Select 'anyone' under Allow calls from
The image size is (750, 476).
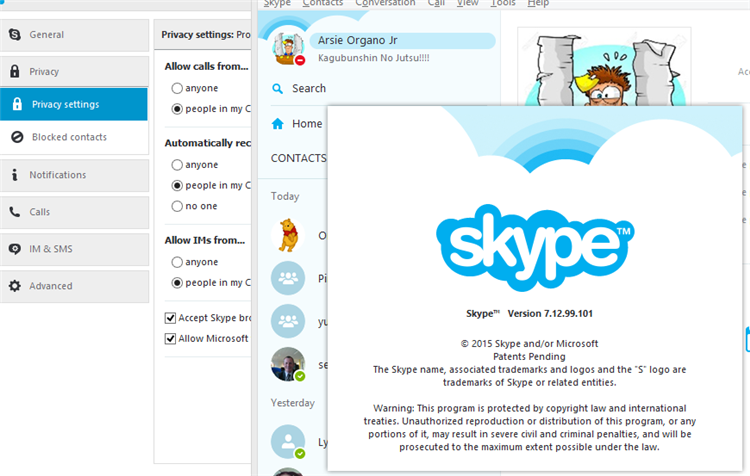(x=177, y=88)
